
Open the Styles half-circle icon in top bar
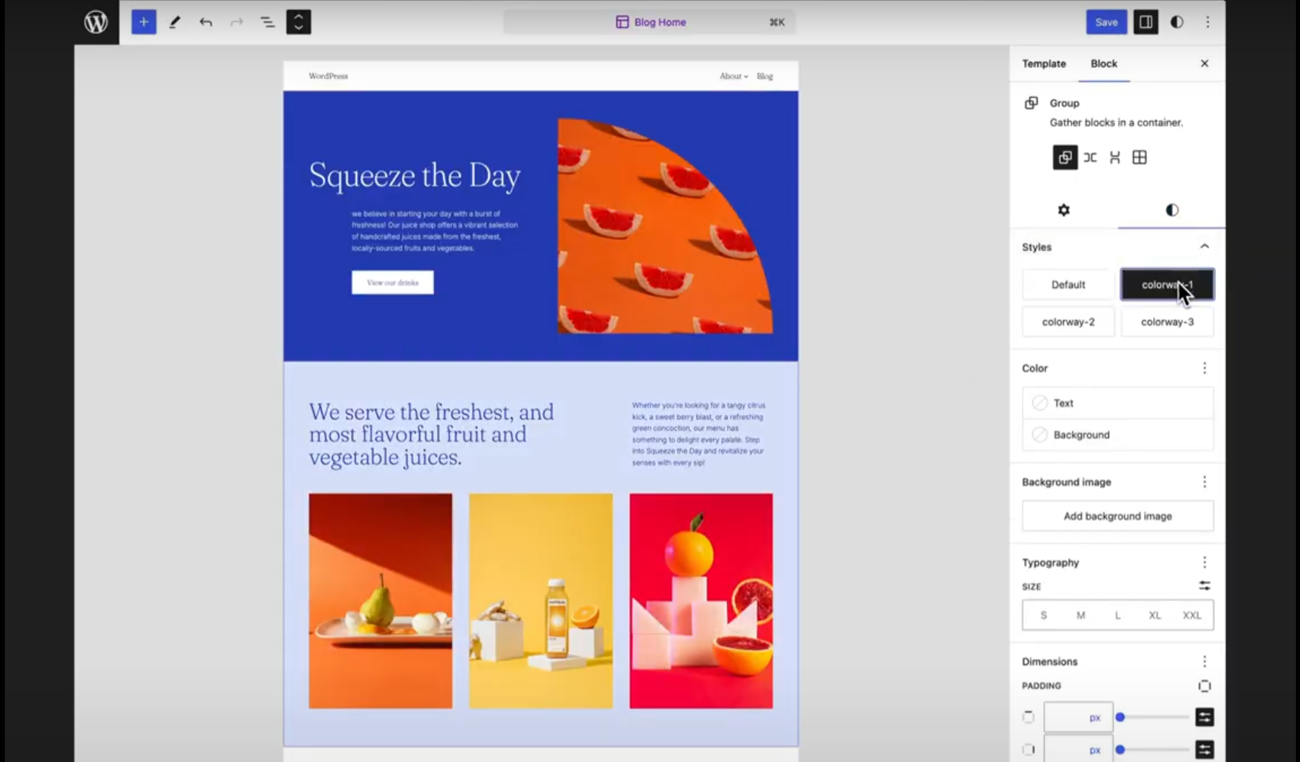tap(1177, 22)
